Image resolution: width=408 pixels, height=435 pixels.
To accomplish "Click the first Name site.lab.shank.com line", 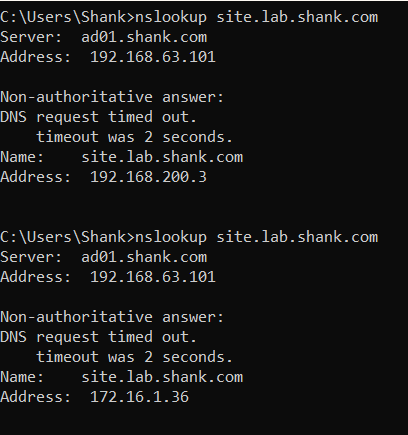I will [122, 157].
